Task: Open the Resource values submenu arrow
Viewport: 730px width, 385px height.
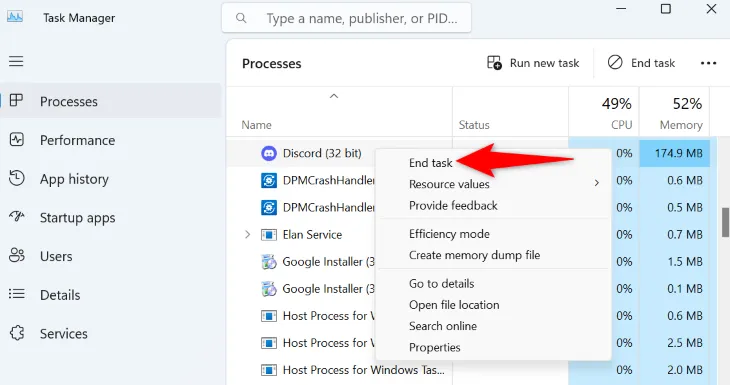Action: [x=596, y=183]
